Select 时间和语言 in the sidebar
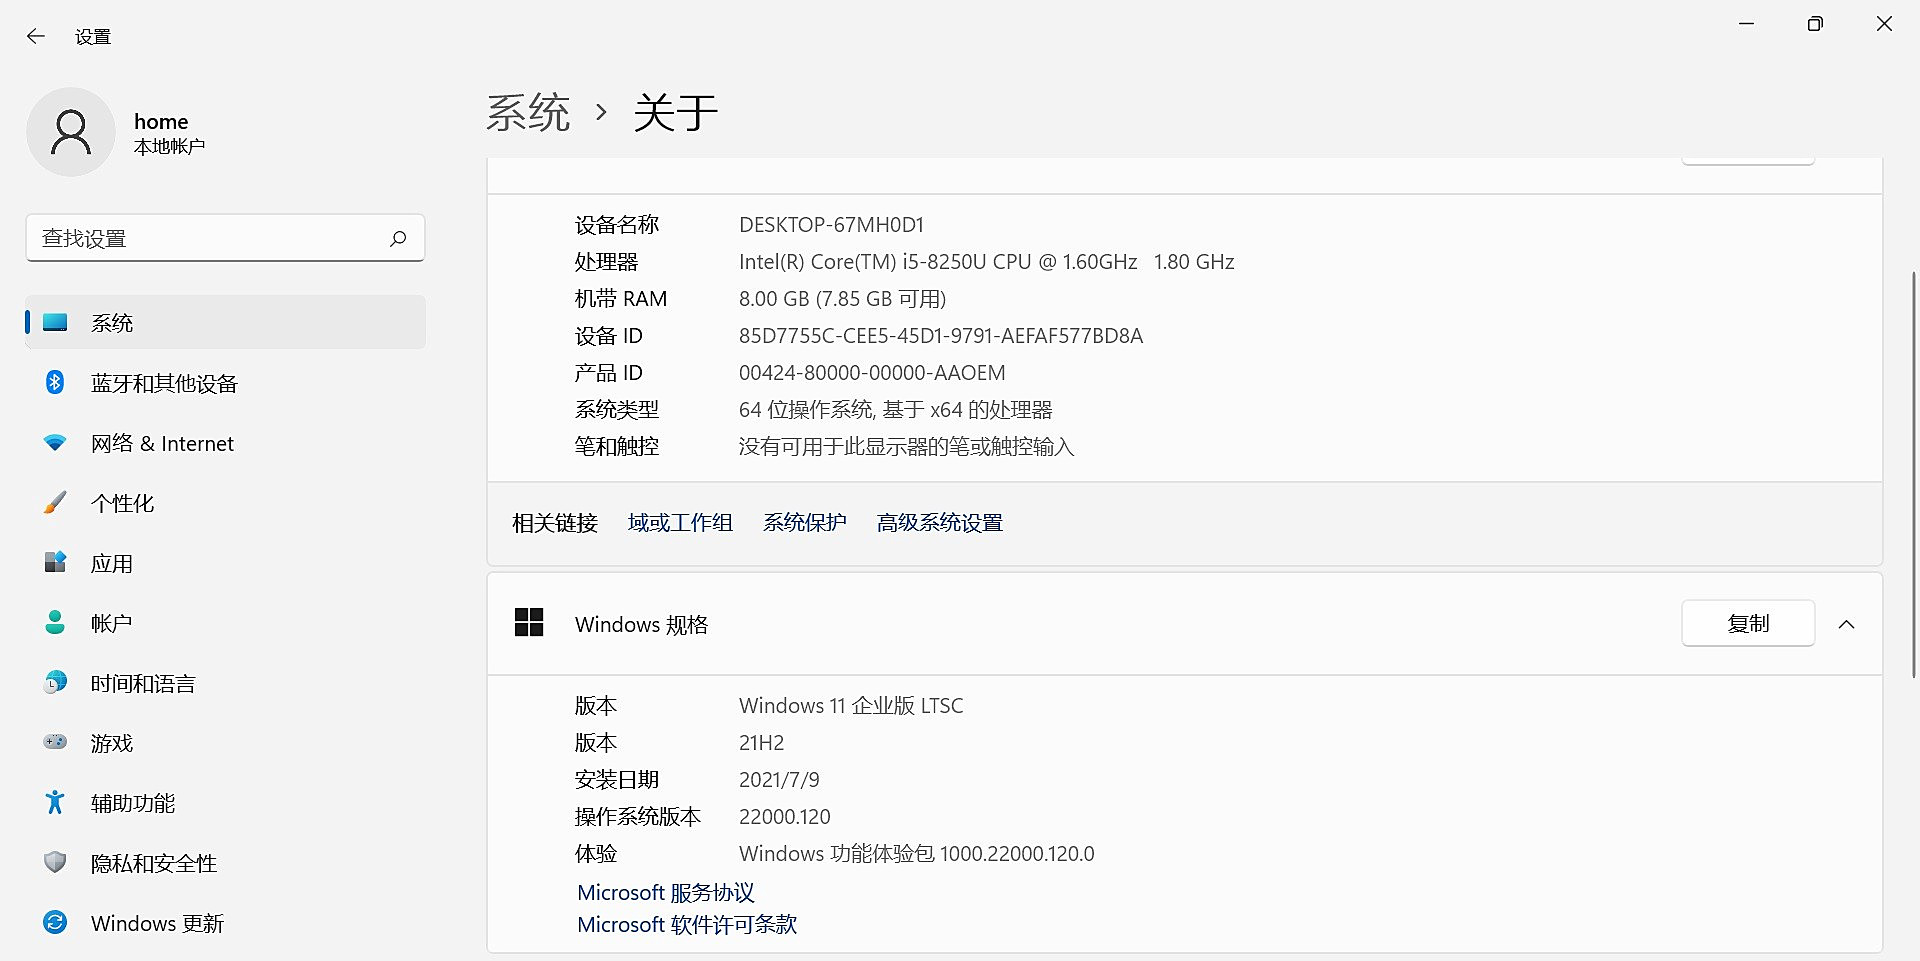The image size is (1920, 961). pyautogui.click(x=226, y=682)
